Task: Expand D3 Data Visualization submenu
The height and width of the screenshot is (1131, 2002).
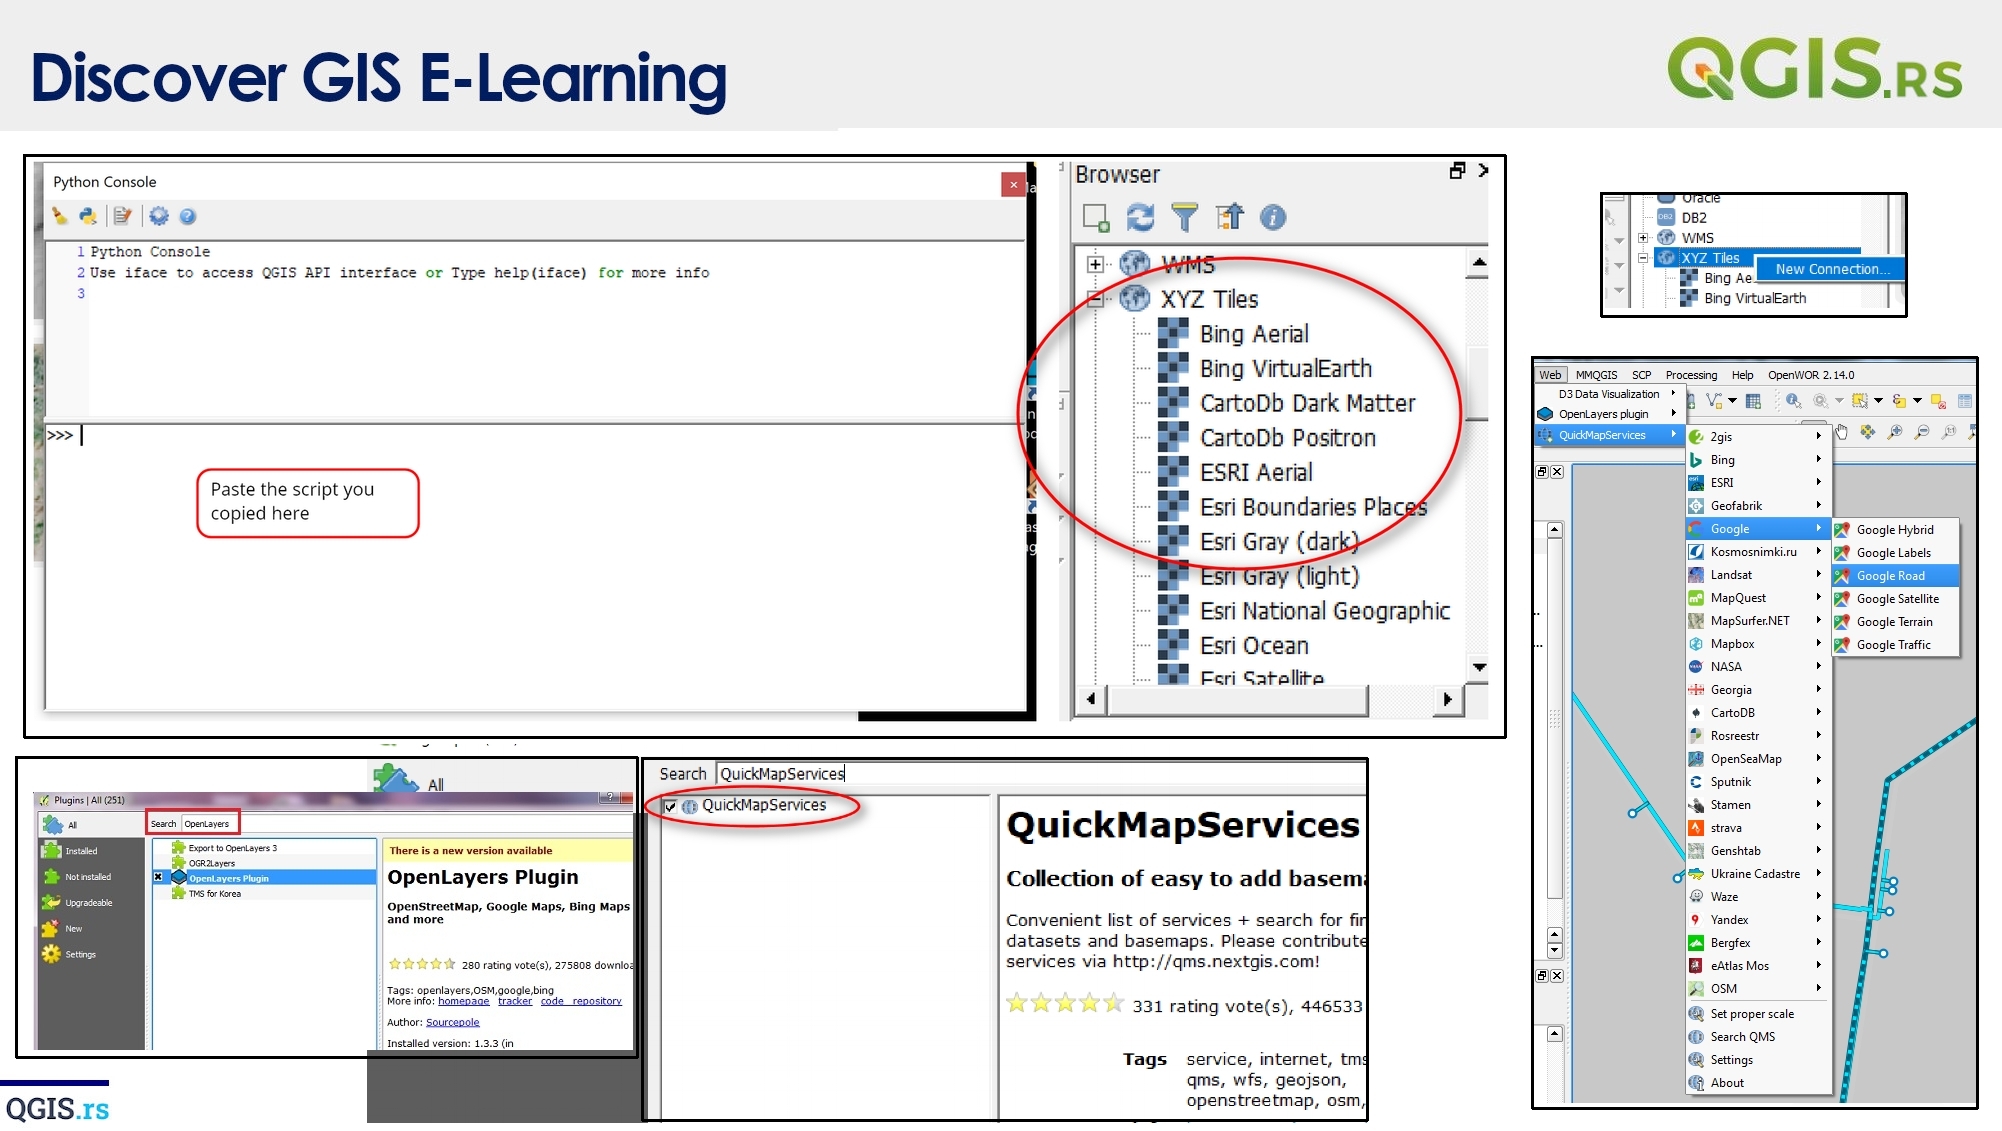Action: (1609, 394)
